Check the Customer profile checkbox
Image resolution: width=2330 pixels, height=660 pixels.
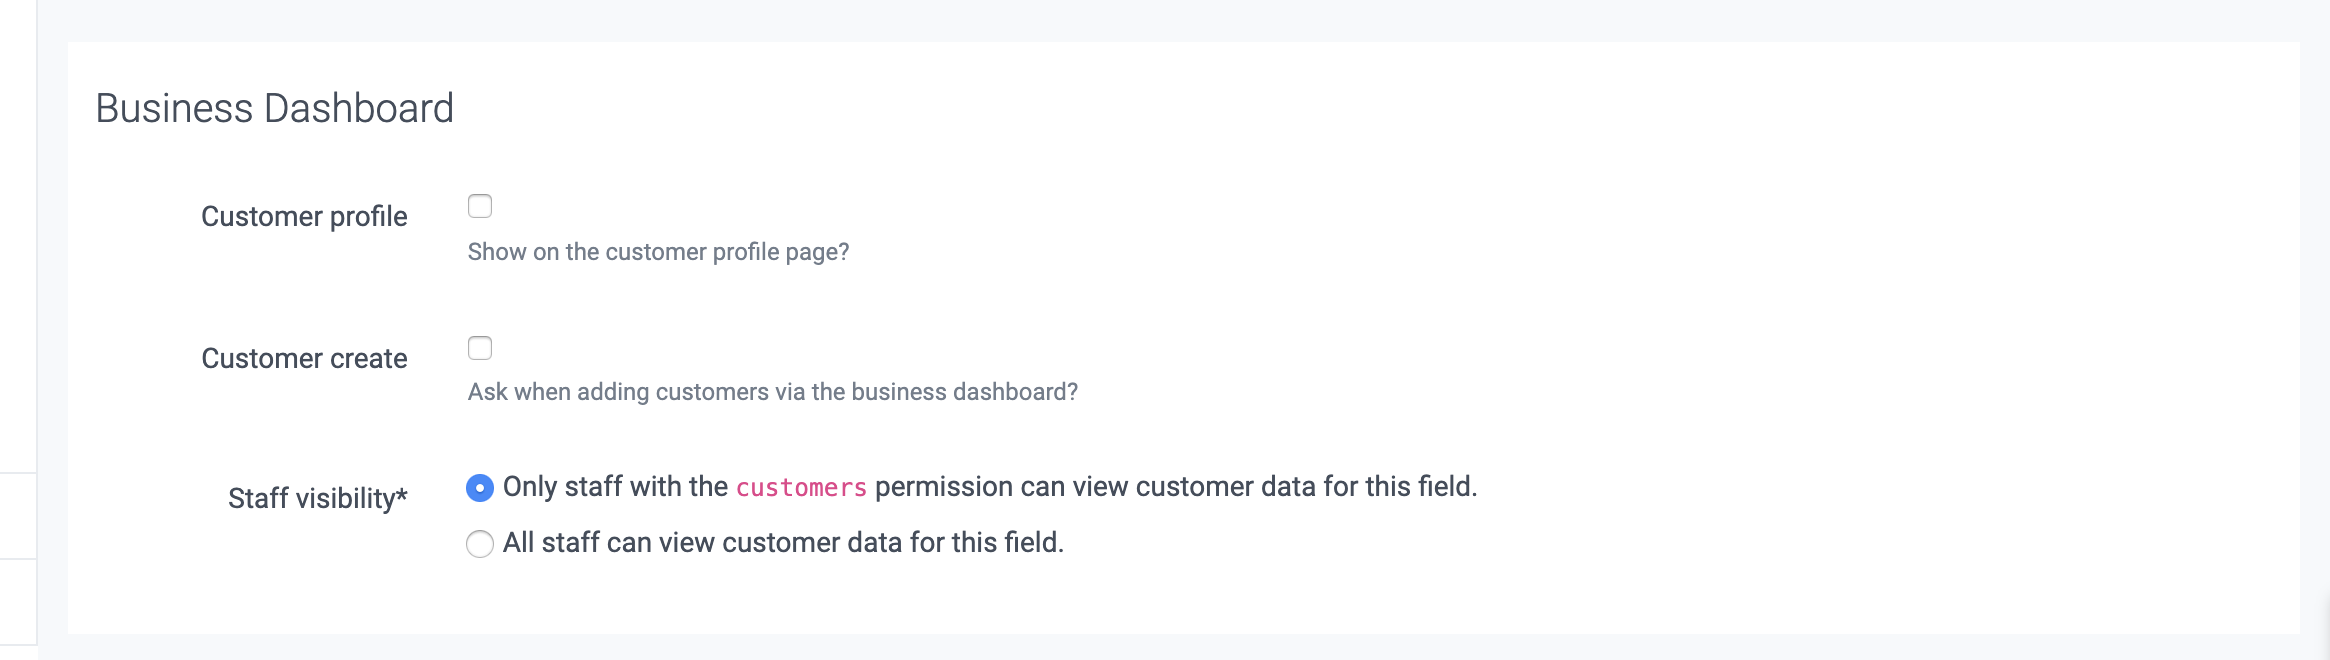[480, 206]
